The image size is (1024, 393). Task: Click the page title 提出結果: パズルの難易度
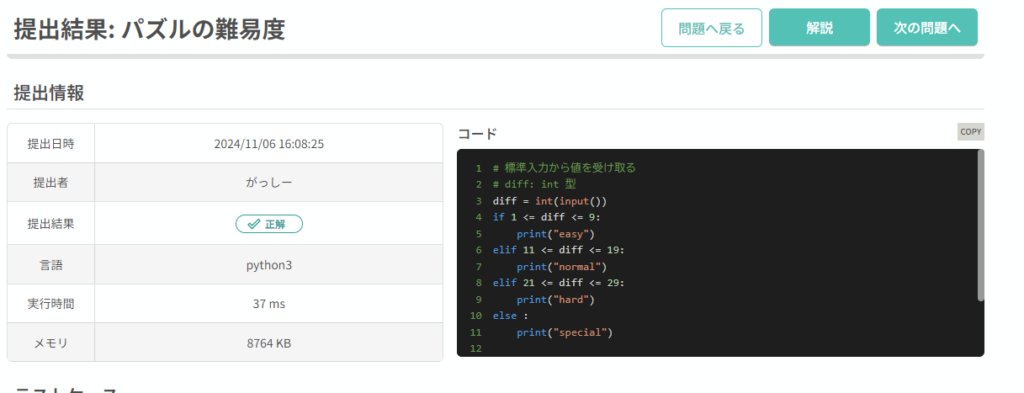coord(150,29)
